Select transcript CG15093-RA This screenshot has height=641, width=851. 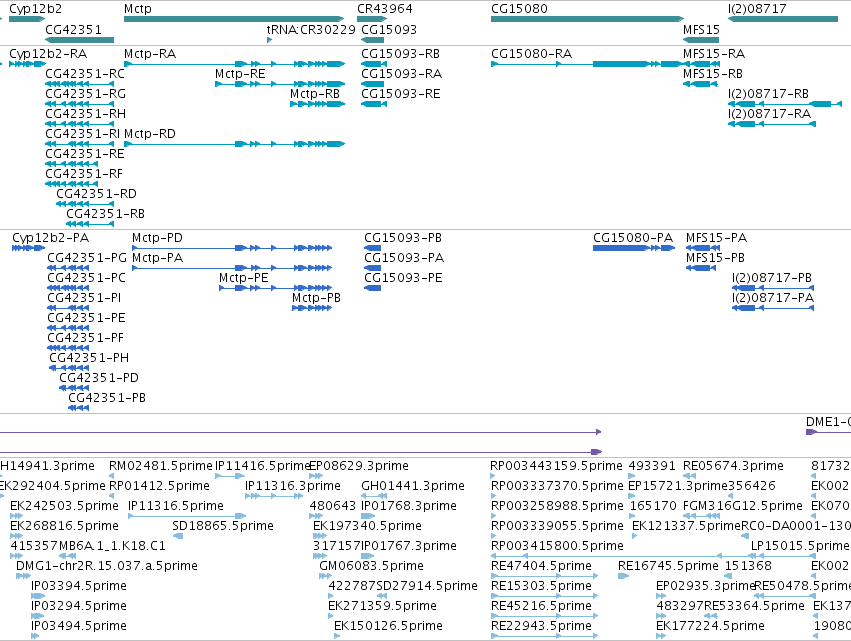coord(401,74)
